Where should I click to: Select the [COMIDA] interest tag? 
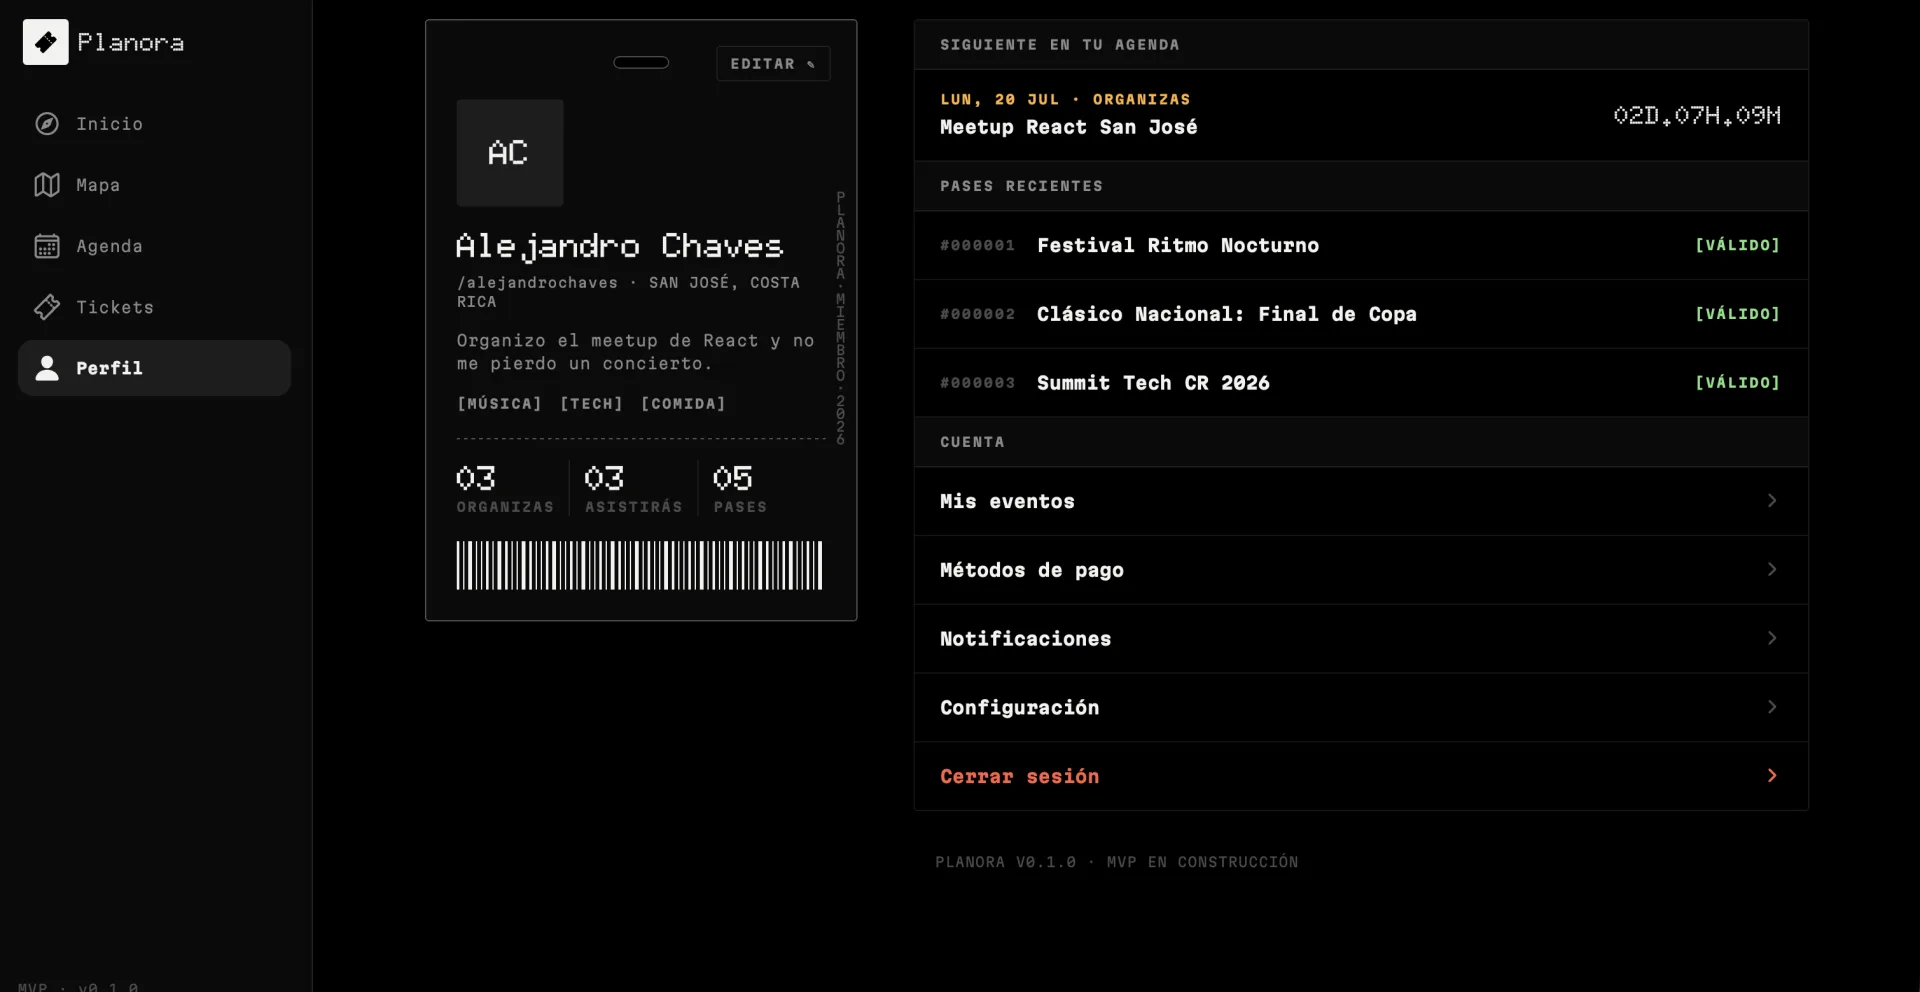pyautogui.click(x=683, y=404)
